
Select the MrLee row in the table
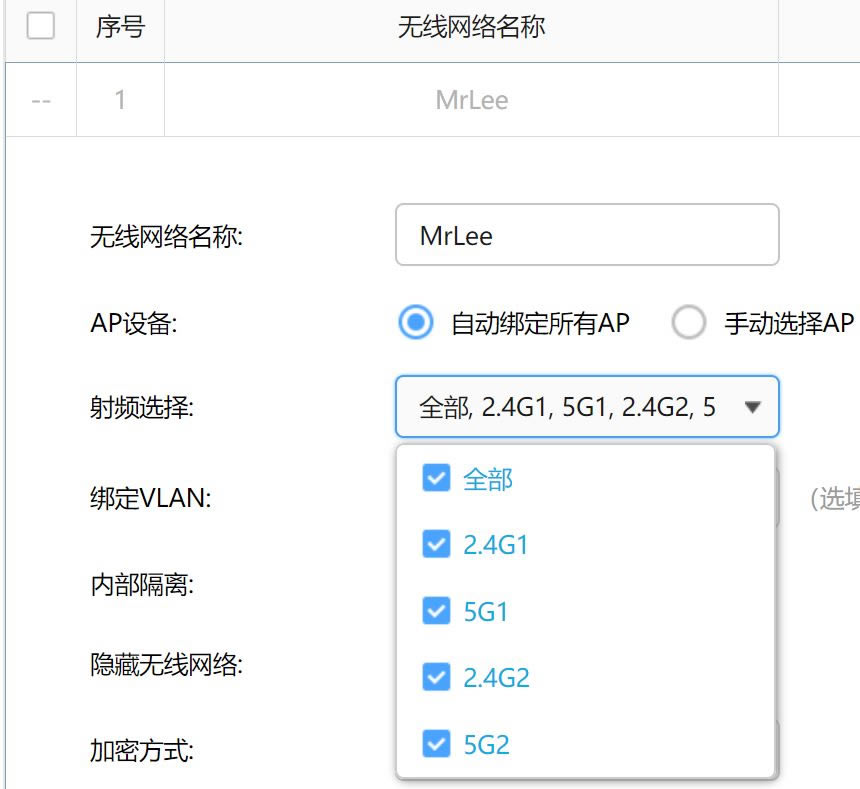pyautogui.click(x=472, y=100)
